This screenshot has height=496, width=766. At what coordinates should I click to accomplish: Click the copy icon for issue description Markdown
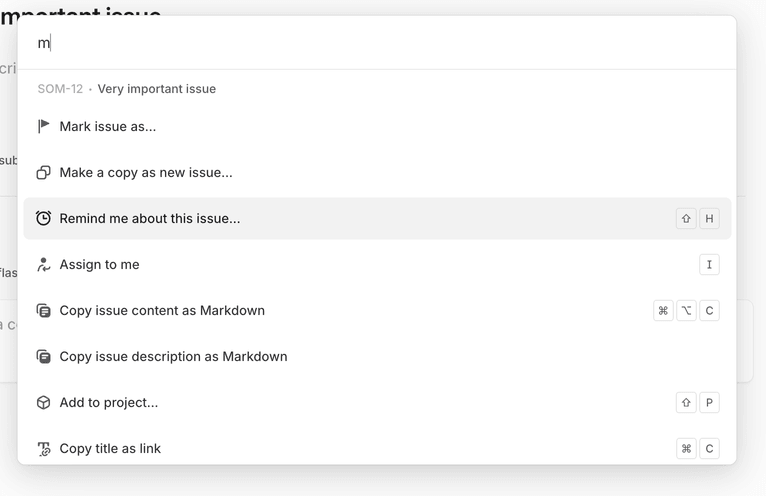click(x=43, y=356)
